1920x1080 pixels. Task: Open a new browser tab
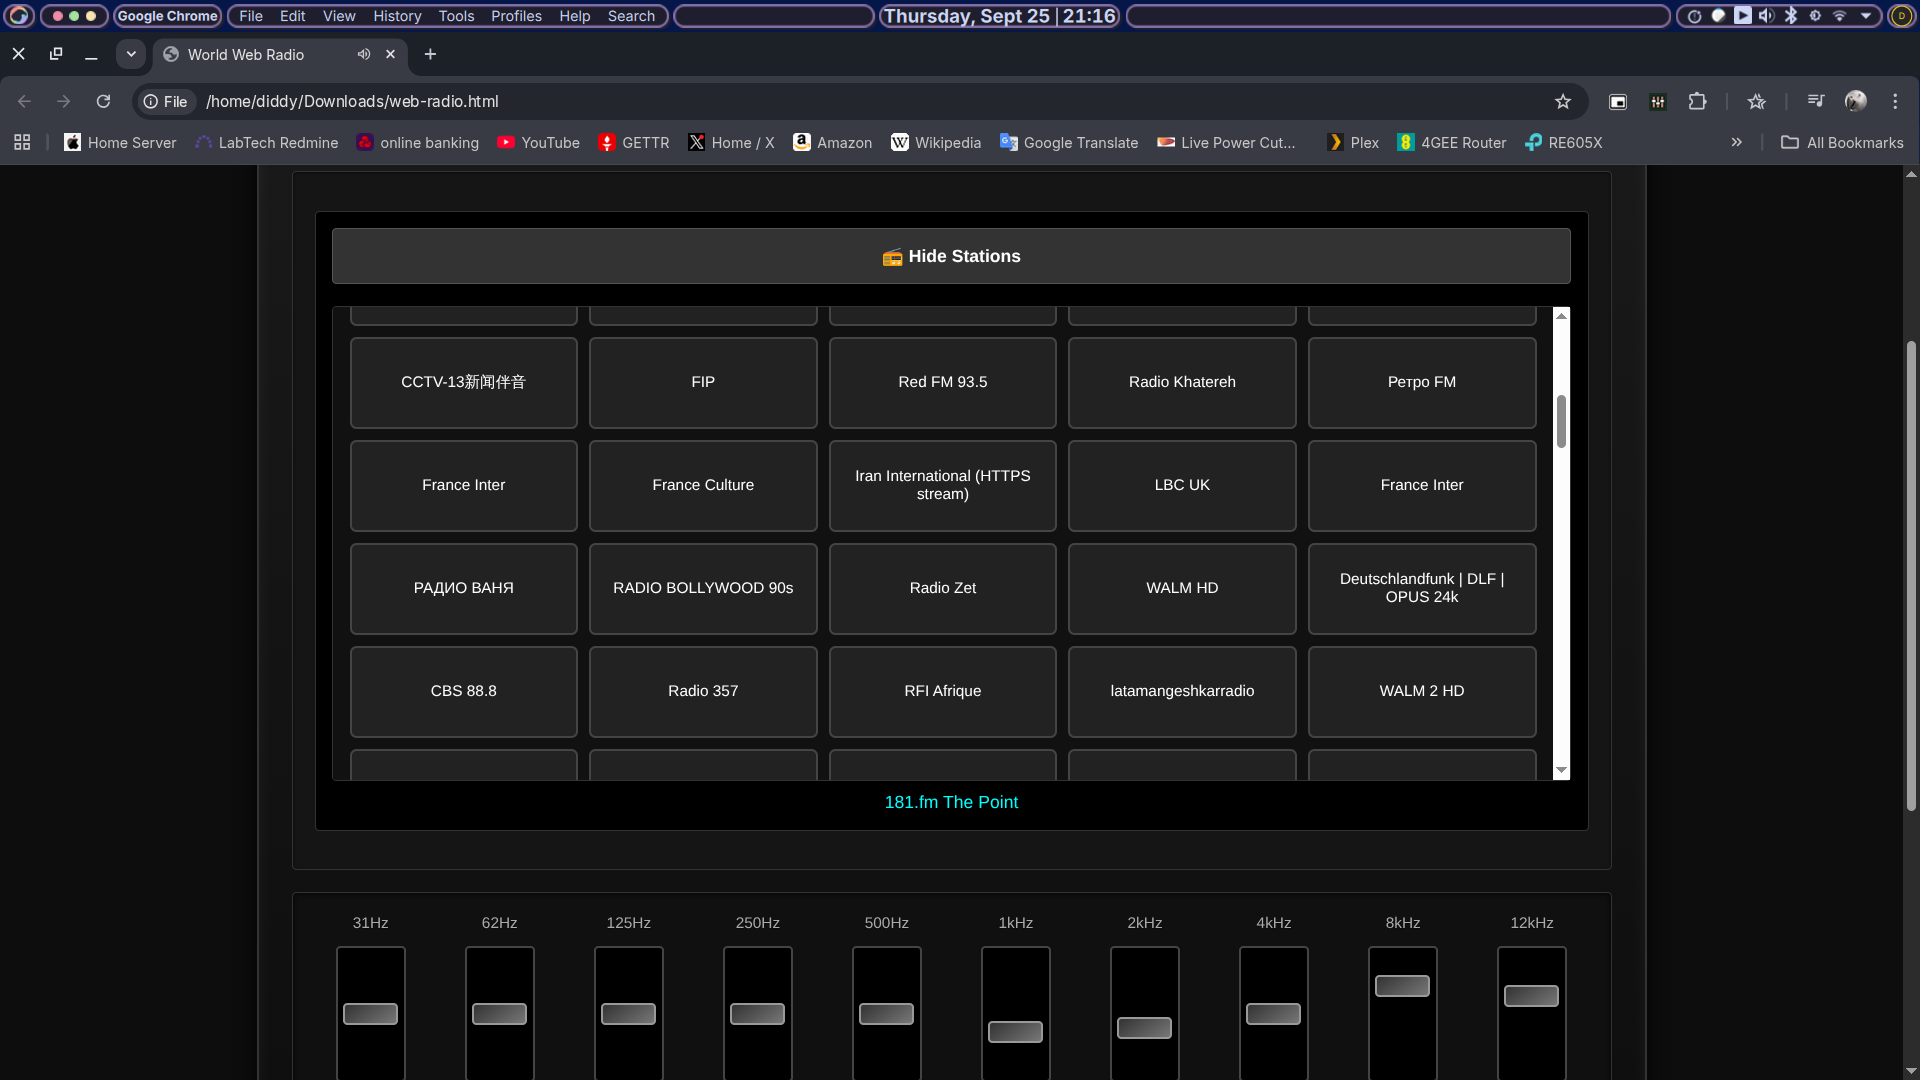pos(430,54)
